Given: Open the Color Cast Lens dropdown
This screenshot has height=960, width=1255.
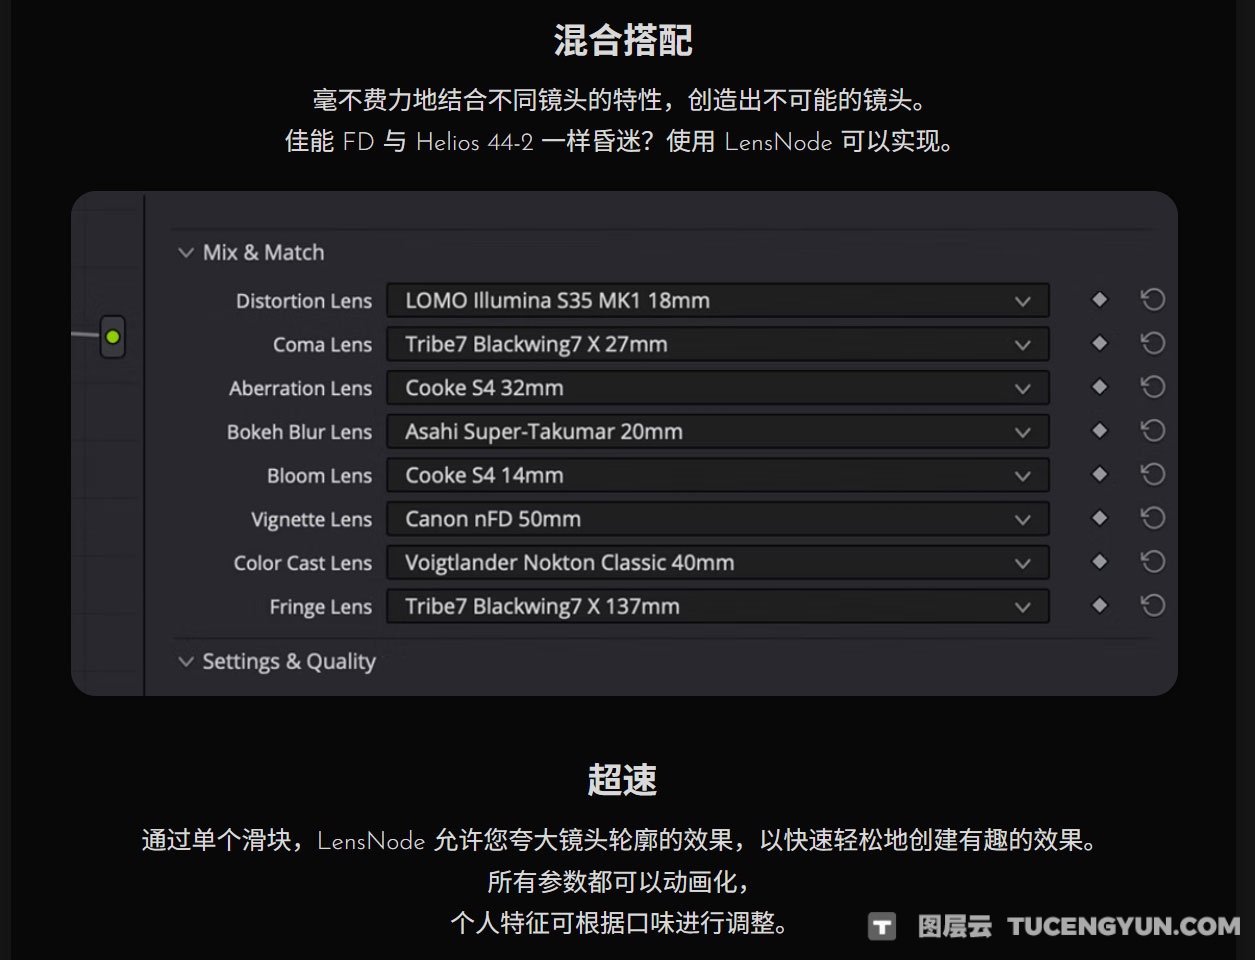Looking at the screenshot, I should 717,563.
